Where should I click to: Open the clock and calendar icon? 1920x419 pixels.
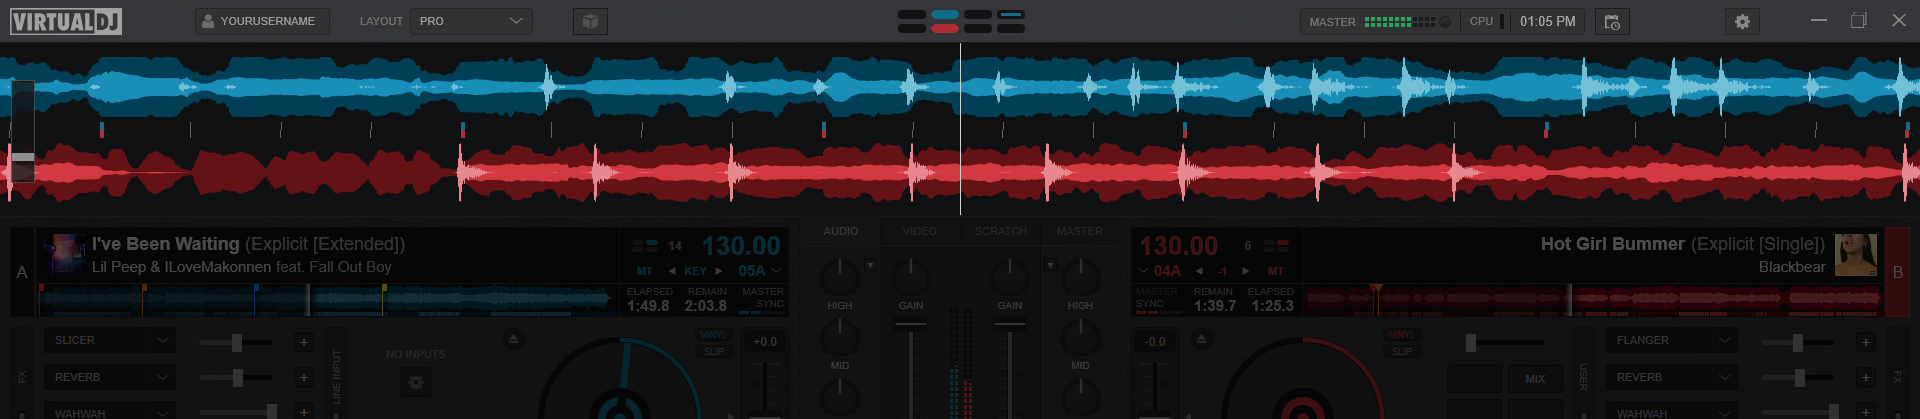tap(1612, 21)
